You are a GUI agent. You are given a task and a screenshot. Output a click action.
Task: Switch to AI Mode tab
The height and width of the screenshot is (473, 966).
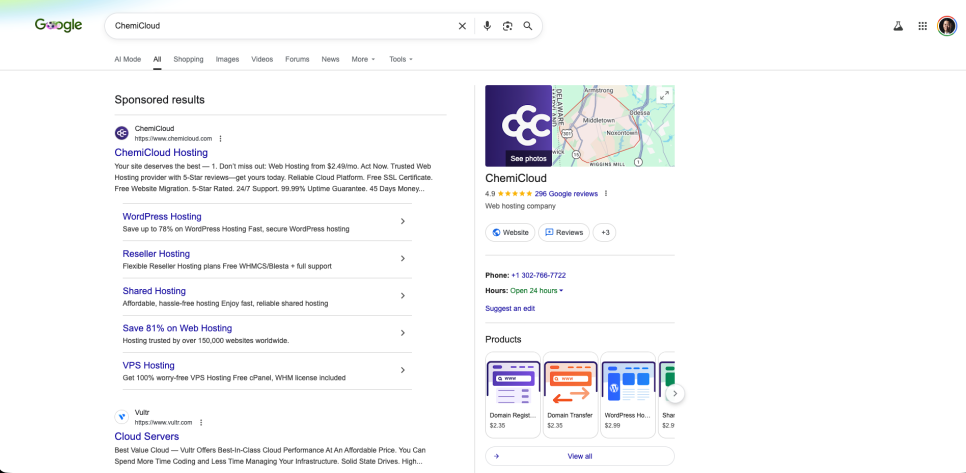128,59
